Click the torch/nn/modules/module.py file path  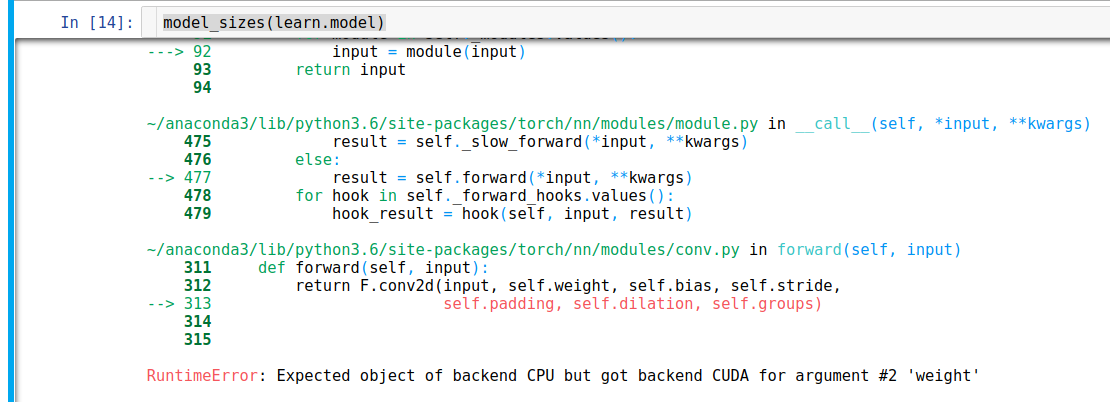453,125
